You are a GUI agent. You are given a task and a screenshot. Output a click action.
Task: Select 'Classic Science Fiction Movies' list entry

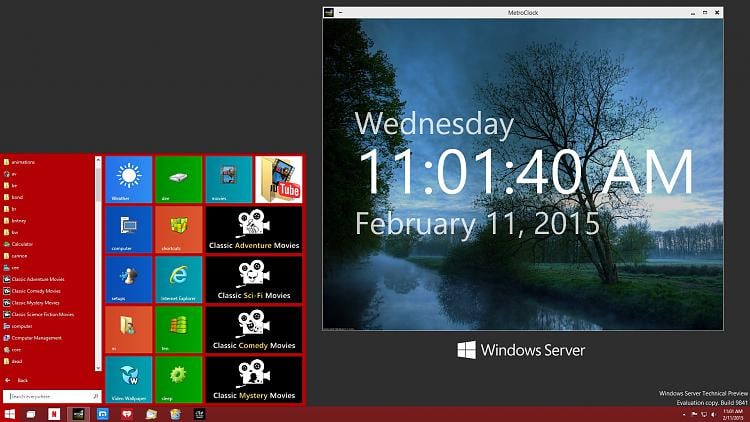point(38,314)
